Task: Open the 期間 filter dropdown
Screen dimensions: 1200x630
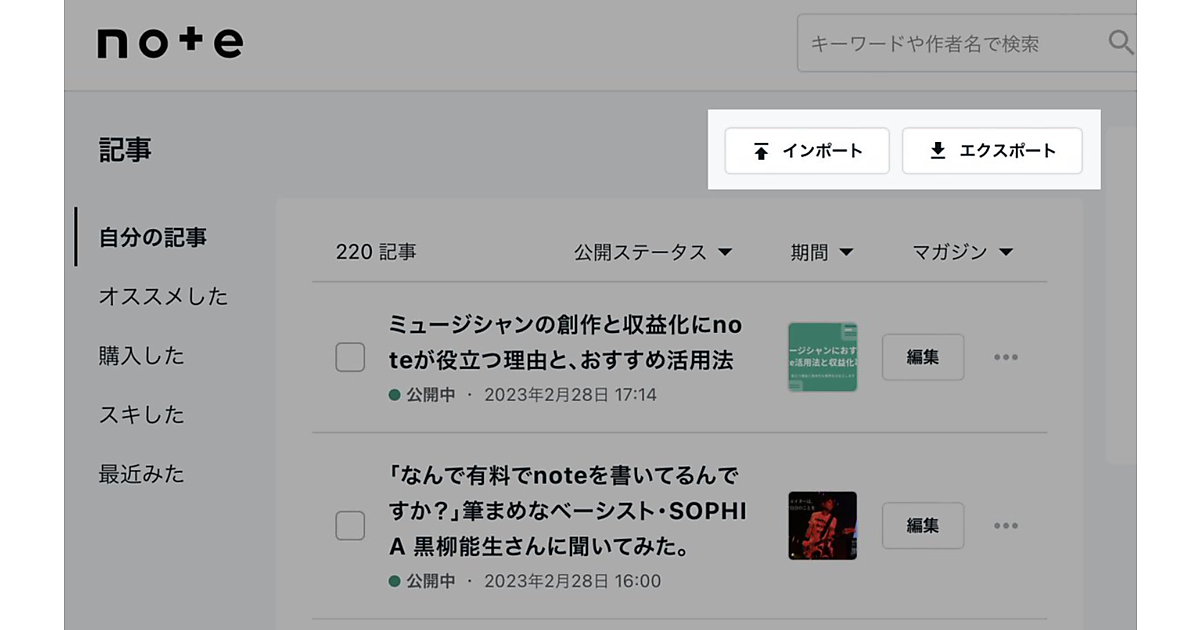Action: (x=821, y=252)
